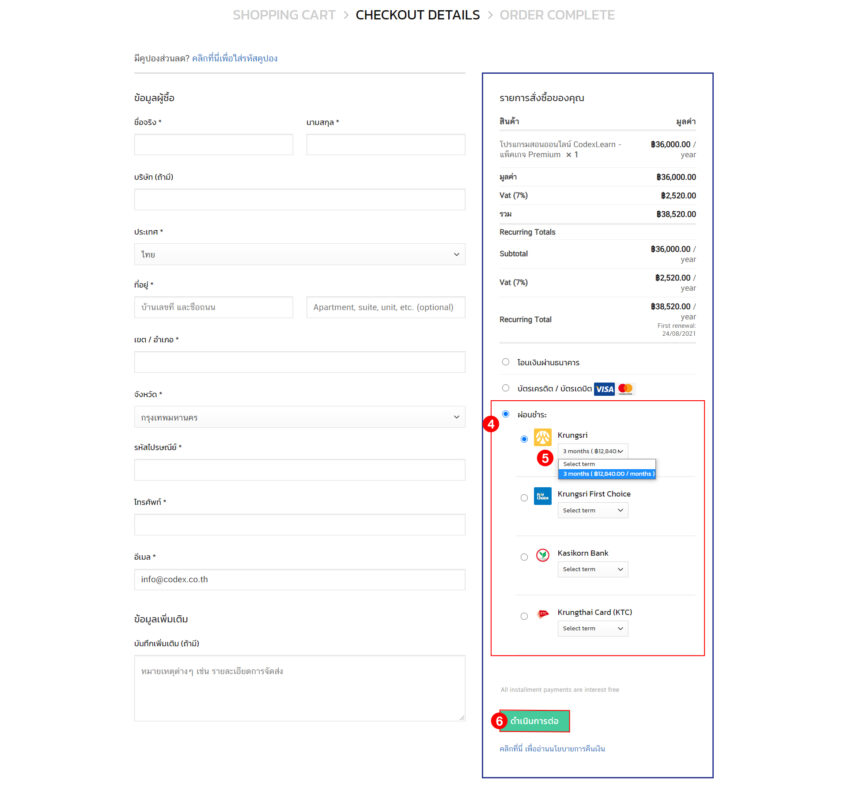Pick the 'Select term' list entry

580,464
